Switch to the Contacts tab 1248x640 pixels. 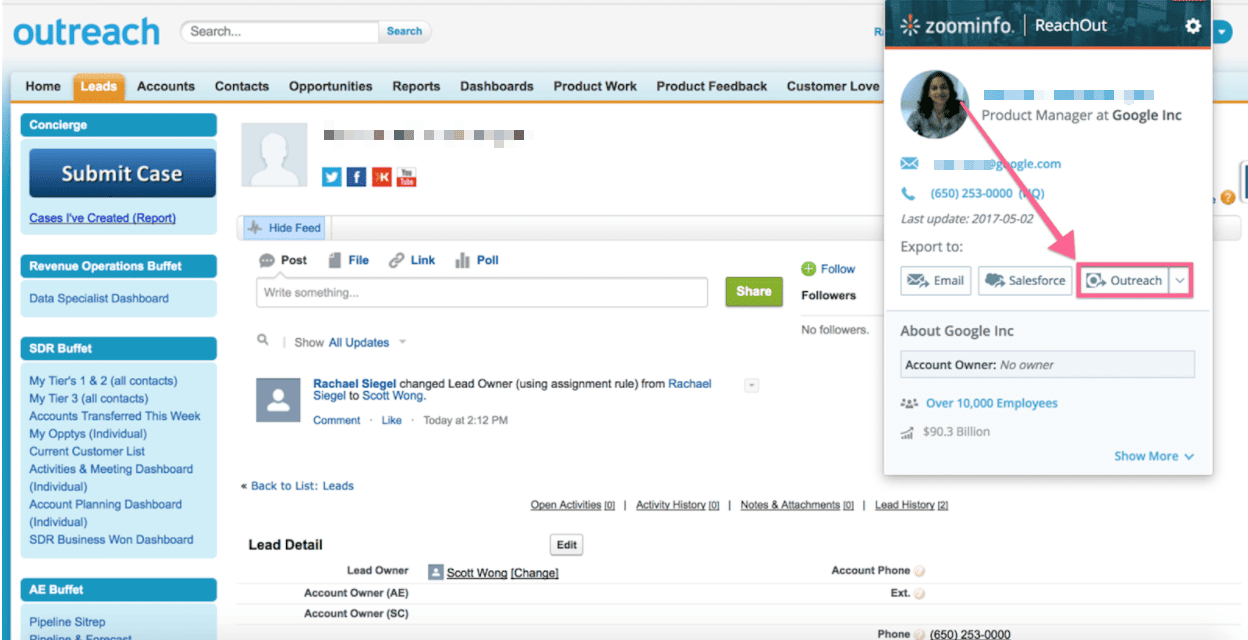pyautogui.click(x=242, y=86)
